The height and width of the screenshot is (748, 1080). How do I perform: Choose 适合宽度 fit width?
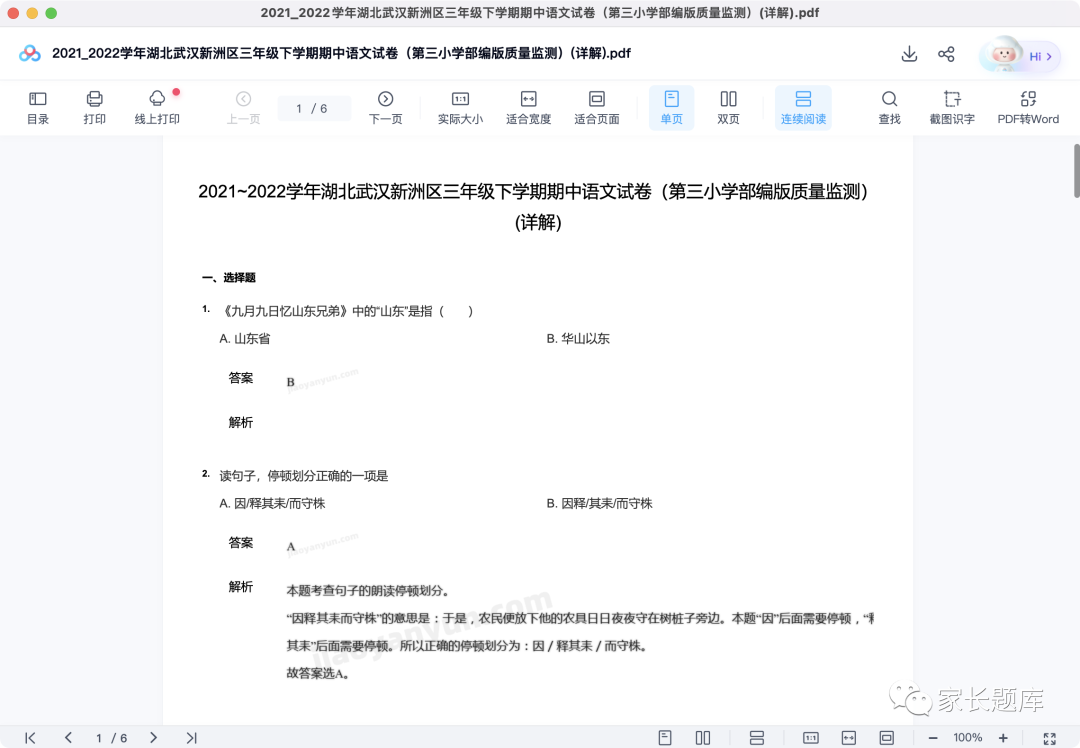tap(528, 108)
